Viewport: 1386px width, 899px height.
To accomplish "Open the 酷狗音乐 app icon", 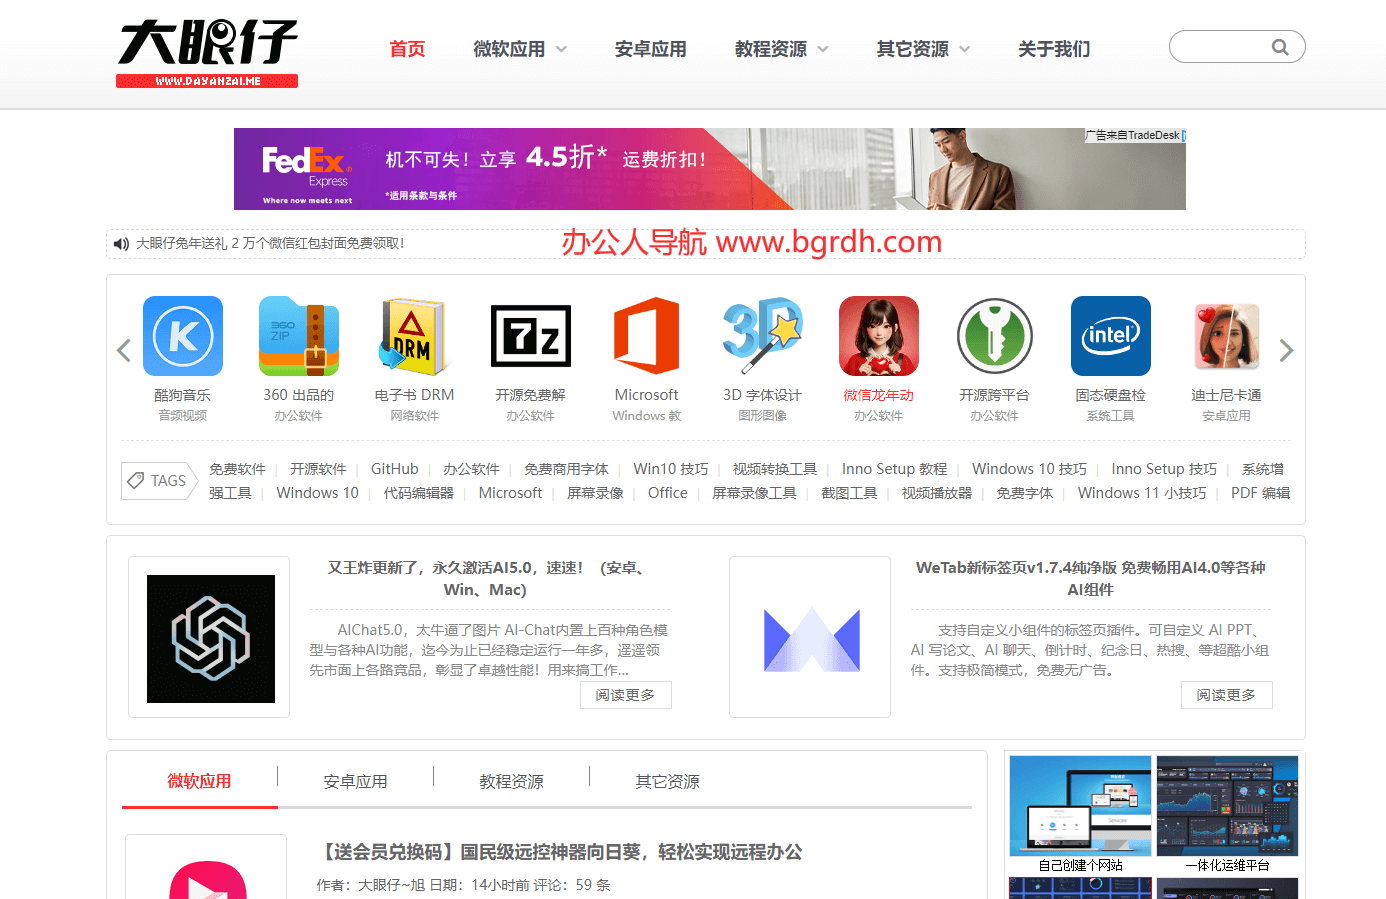I will (183, 336).
